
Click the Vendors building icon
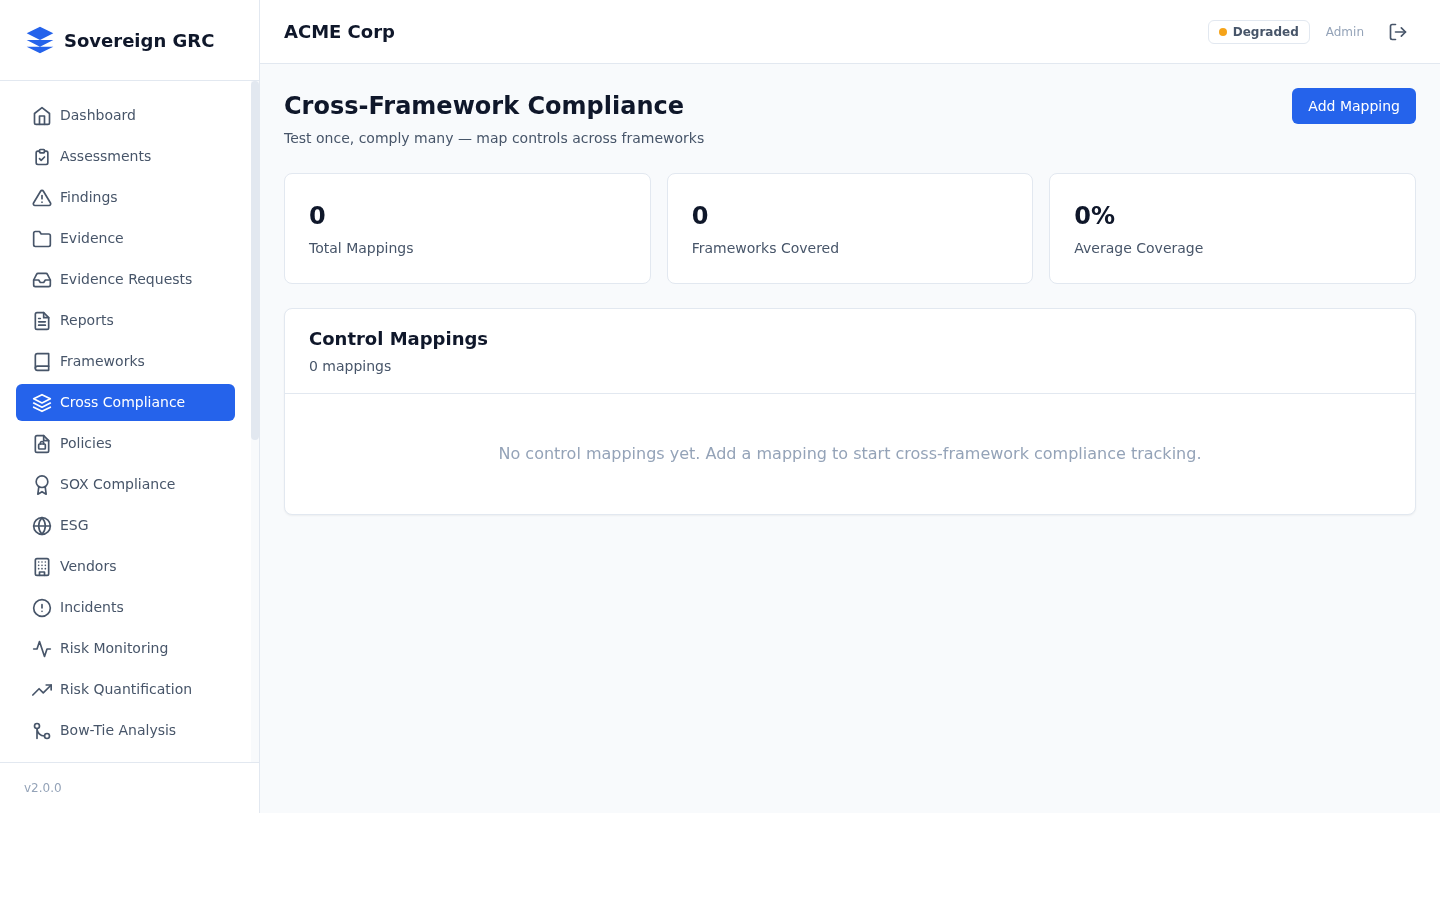[x=42, y=566]
